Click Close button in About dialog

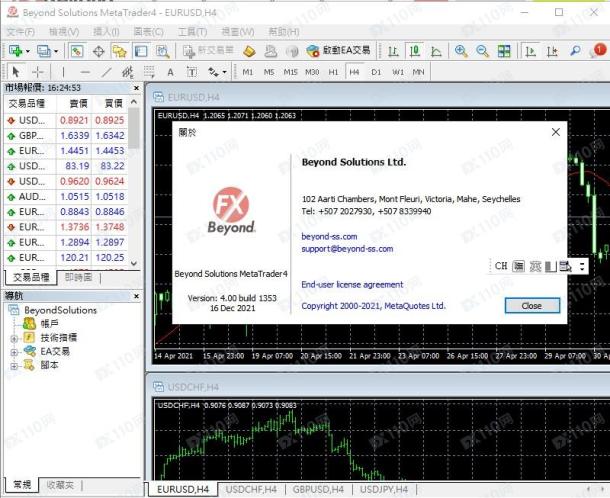[x=532, y=306]
